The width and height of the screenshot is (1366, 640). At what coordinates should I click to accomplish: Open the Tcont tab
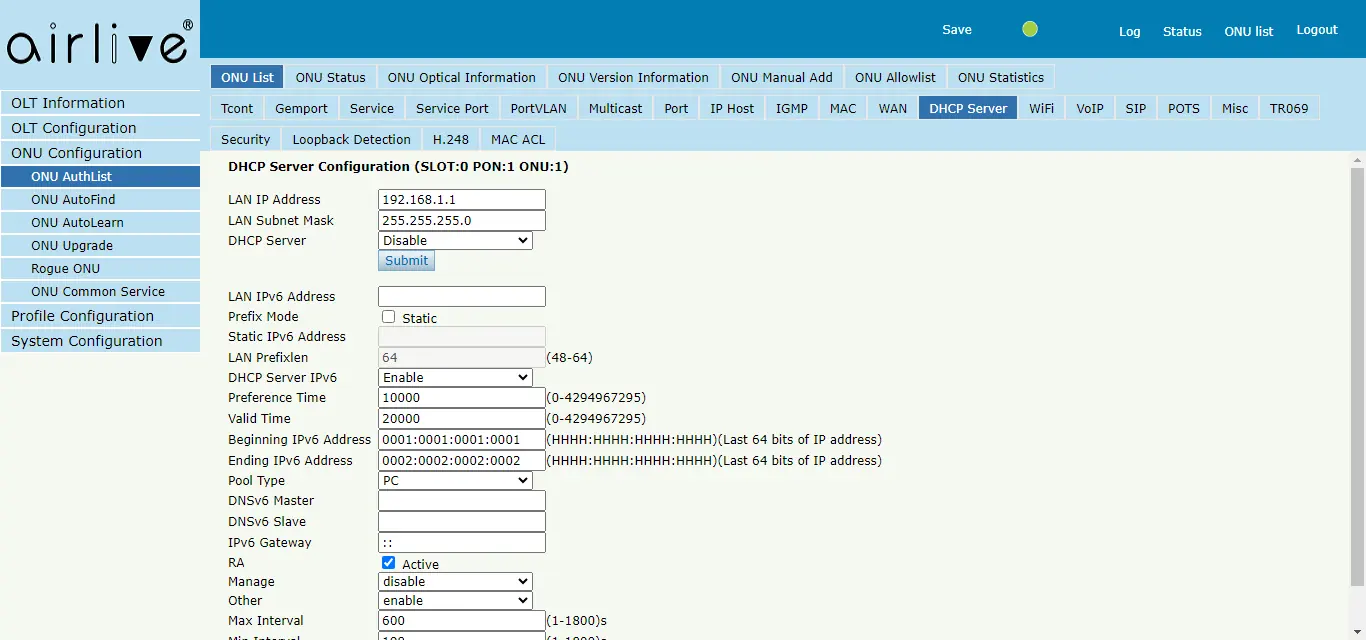tap(237, 108)
